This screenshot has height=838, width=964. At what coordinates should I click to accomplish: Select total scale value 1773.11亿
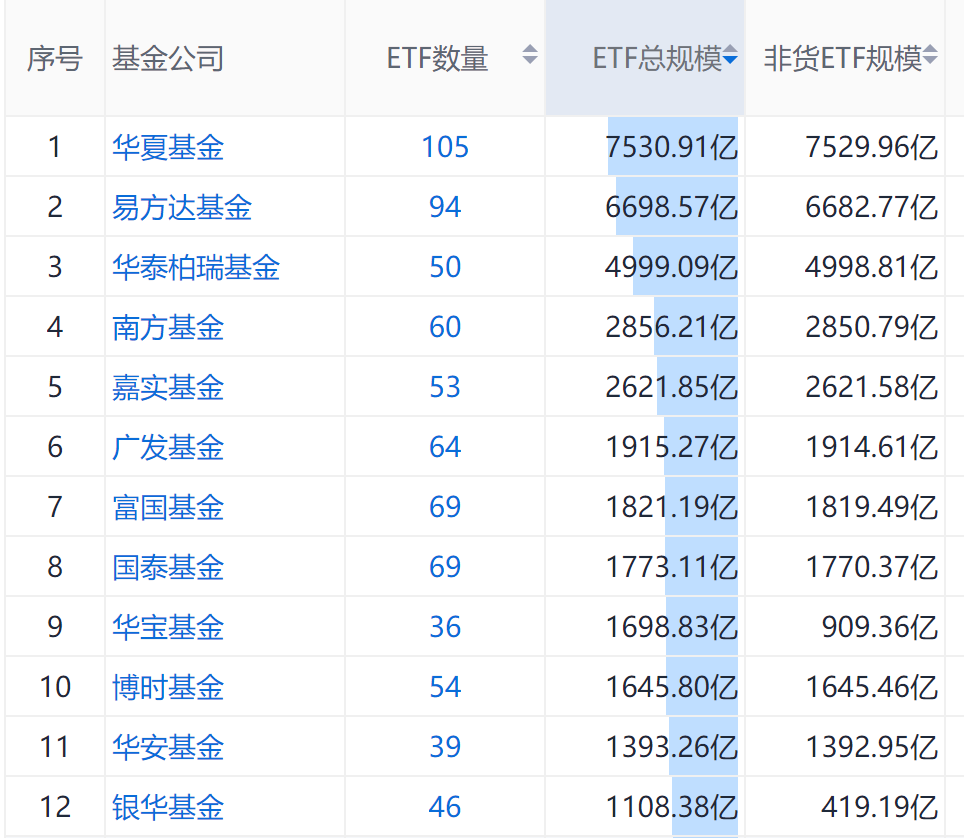[x=671, y=567]
